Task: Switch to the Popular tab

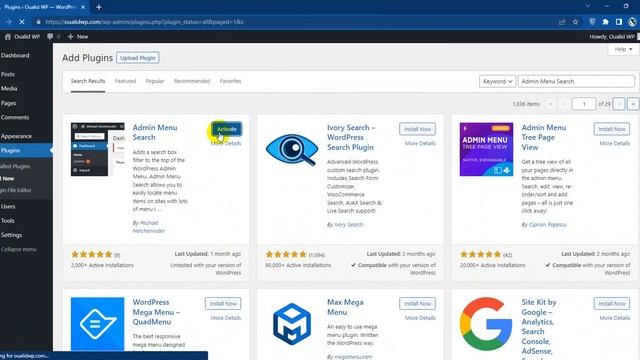Action: tap(155, 81)
